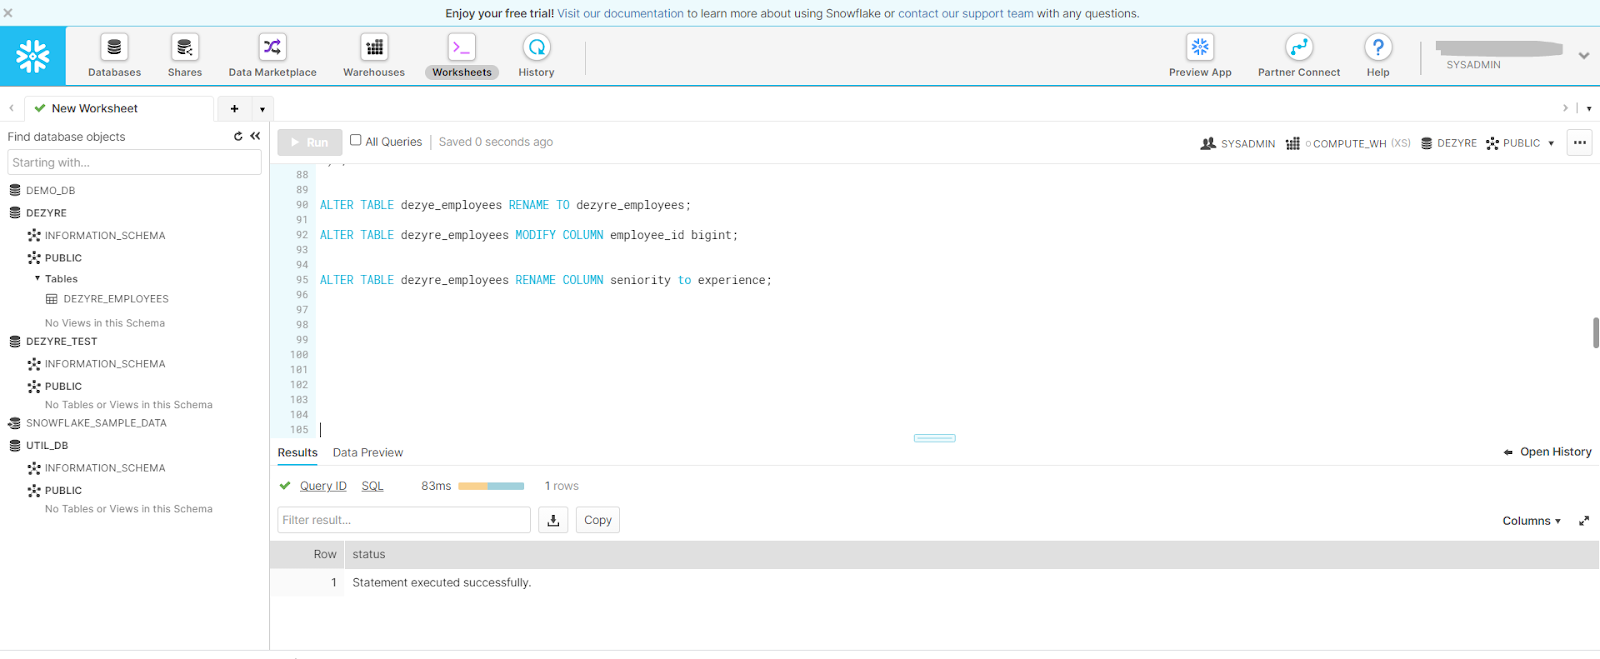Select INFORMATION_SCHEMA under DEZYRE_TEST
The height and width of the screenshot is (659, 1600).
click(x=105, y=364)
